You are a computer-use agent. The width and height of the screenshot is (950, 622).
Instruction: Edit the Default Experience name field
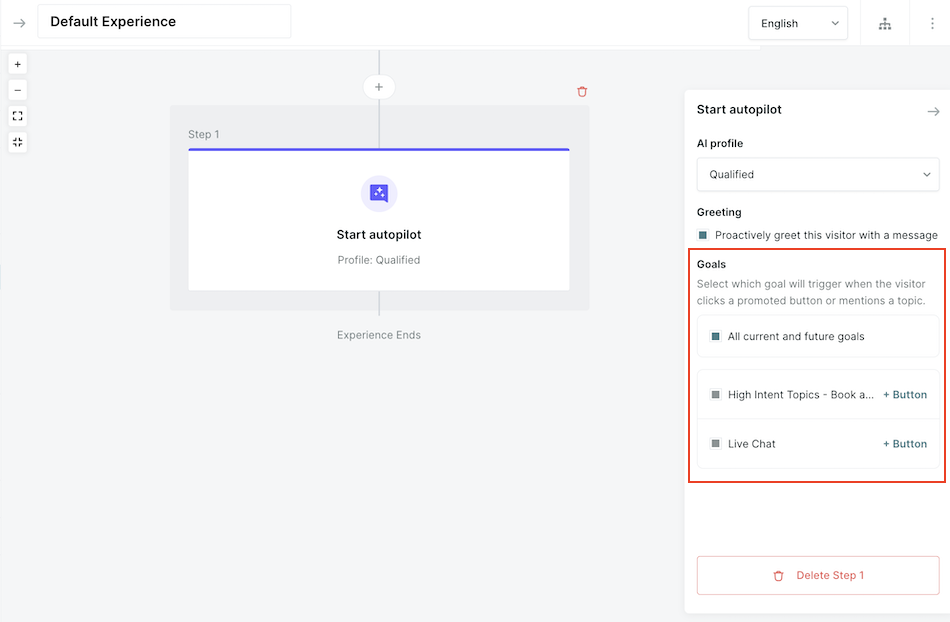click(164, 22)
